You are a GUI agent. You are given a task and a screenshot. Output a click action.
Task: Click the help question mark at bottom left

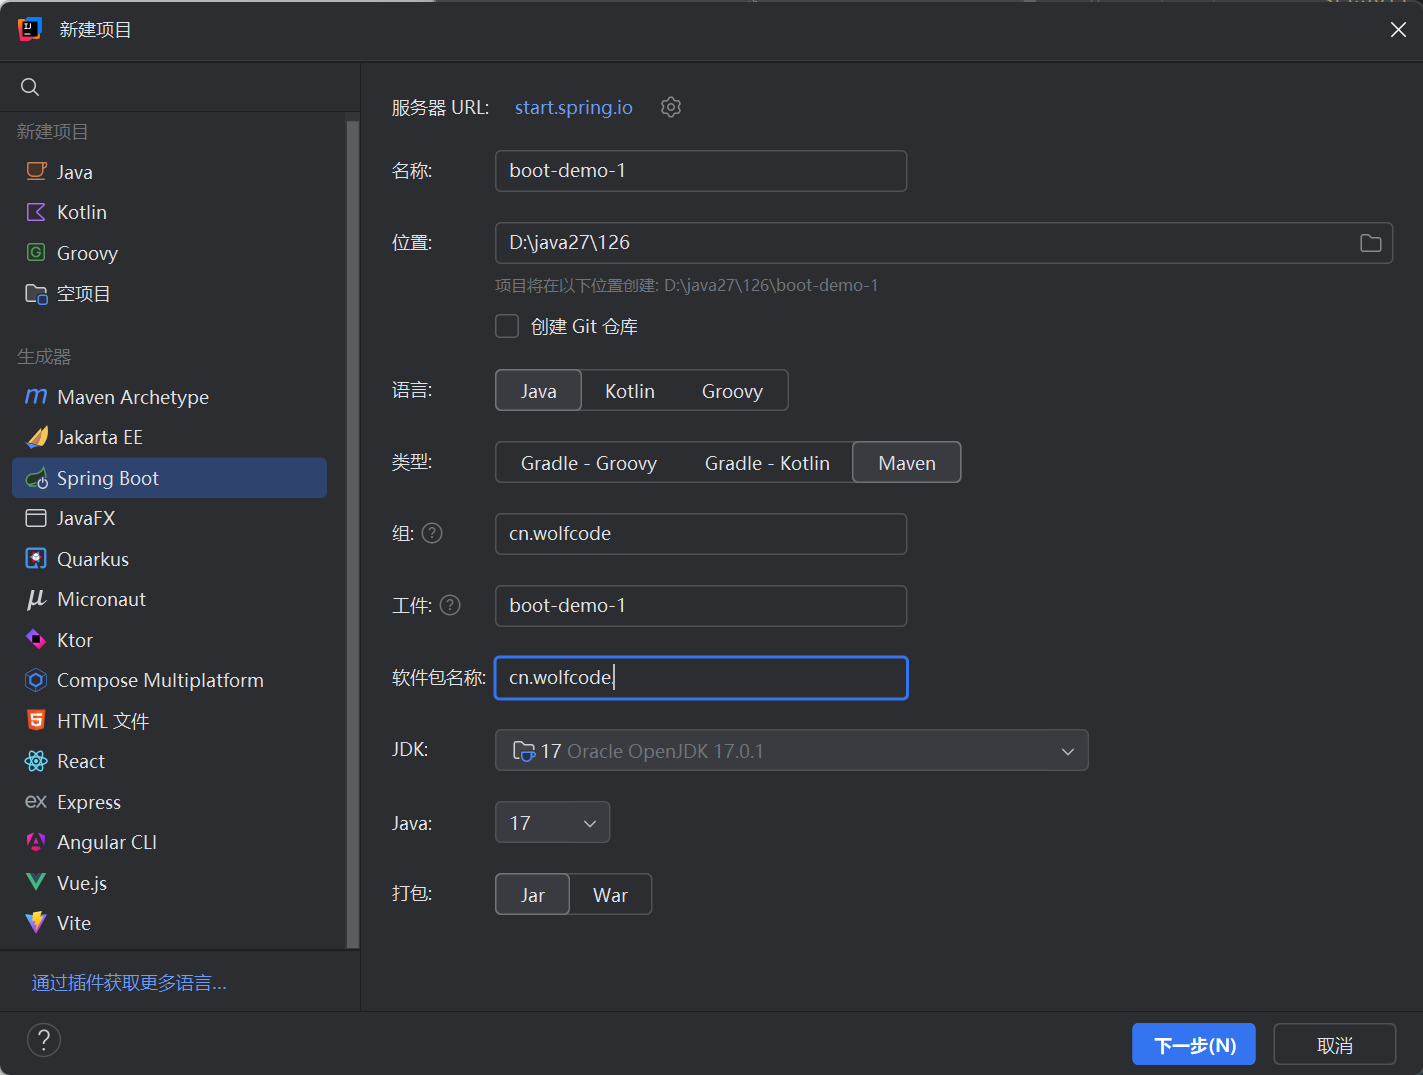(x=44, y=1040)
